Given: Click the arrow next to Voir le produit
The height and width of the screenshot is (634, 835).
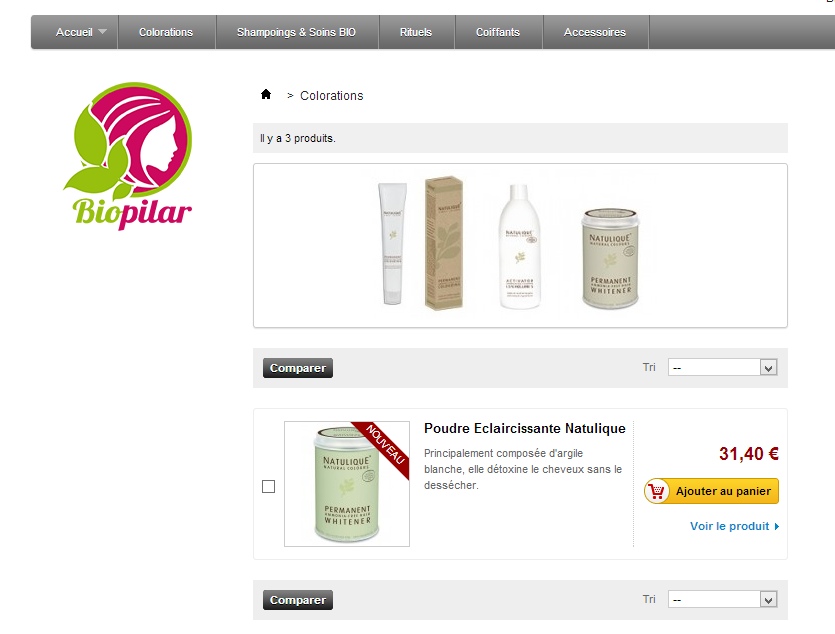Looking at the screenshot, I should 777,526.
